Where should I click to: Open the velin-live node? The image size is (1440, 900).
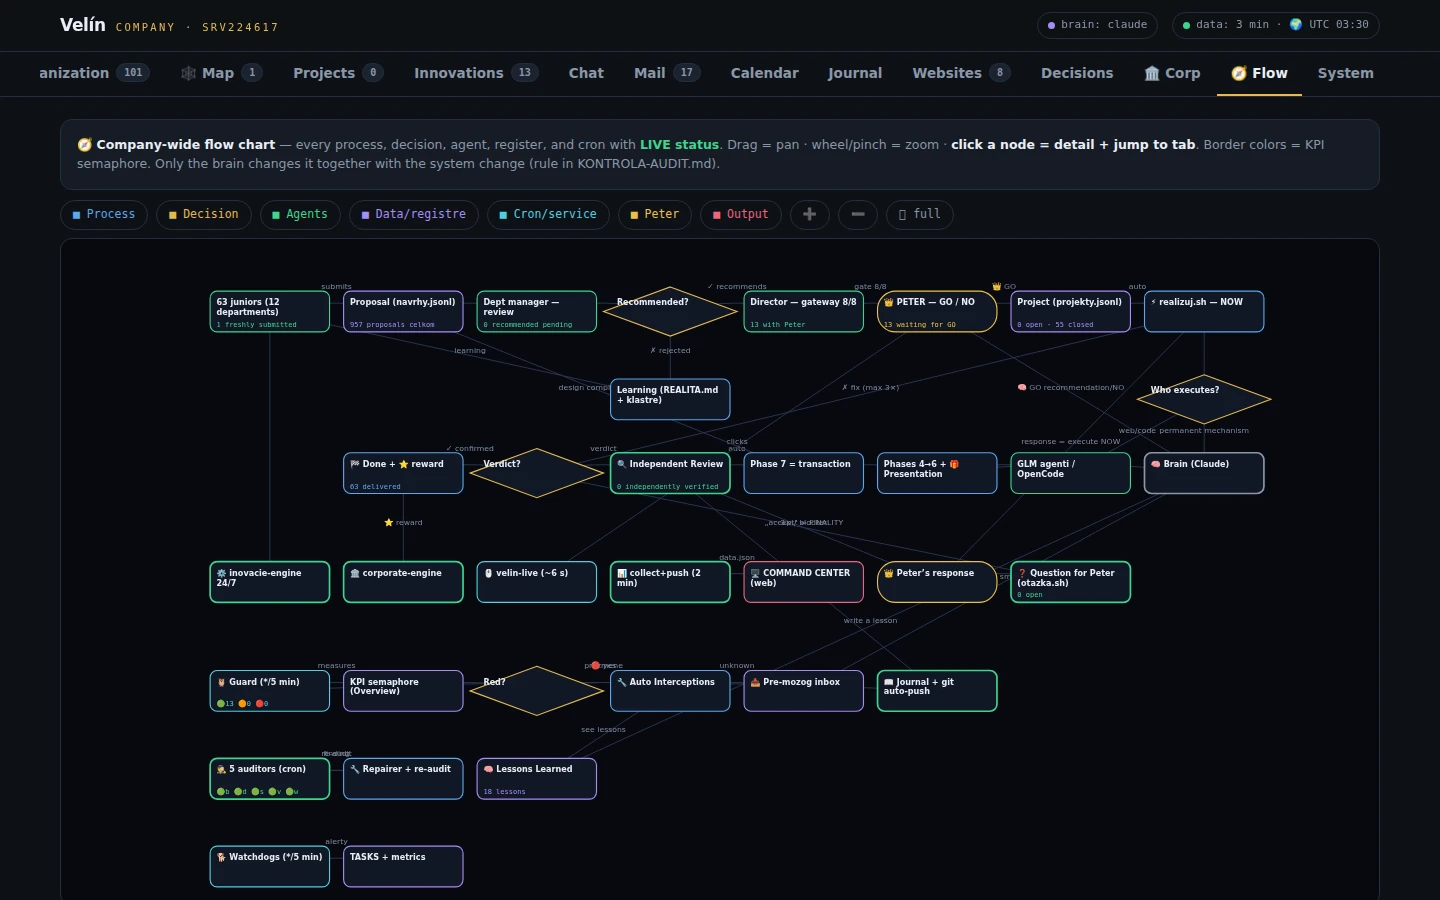click(x=537, y=582)
